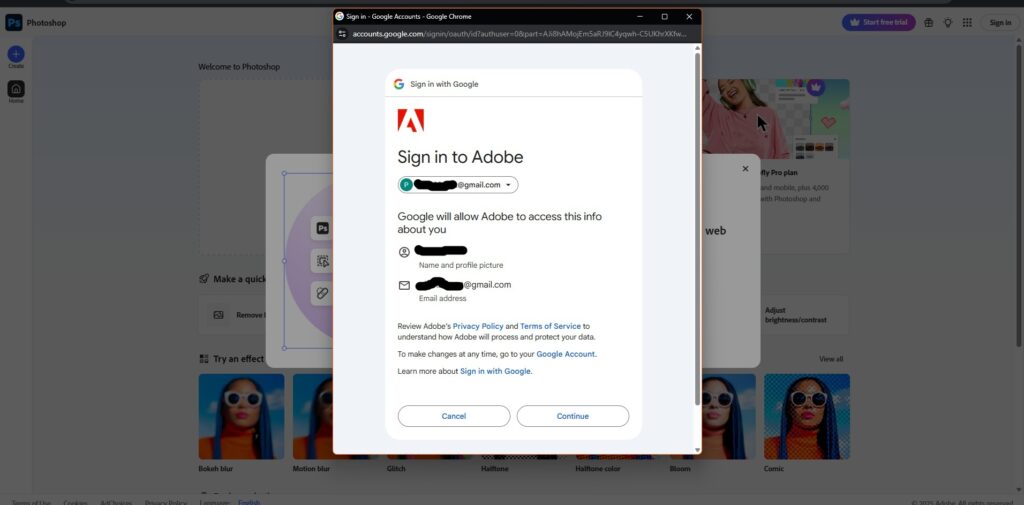Close the promo dialog with the X icon

tap(745, 169)
